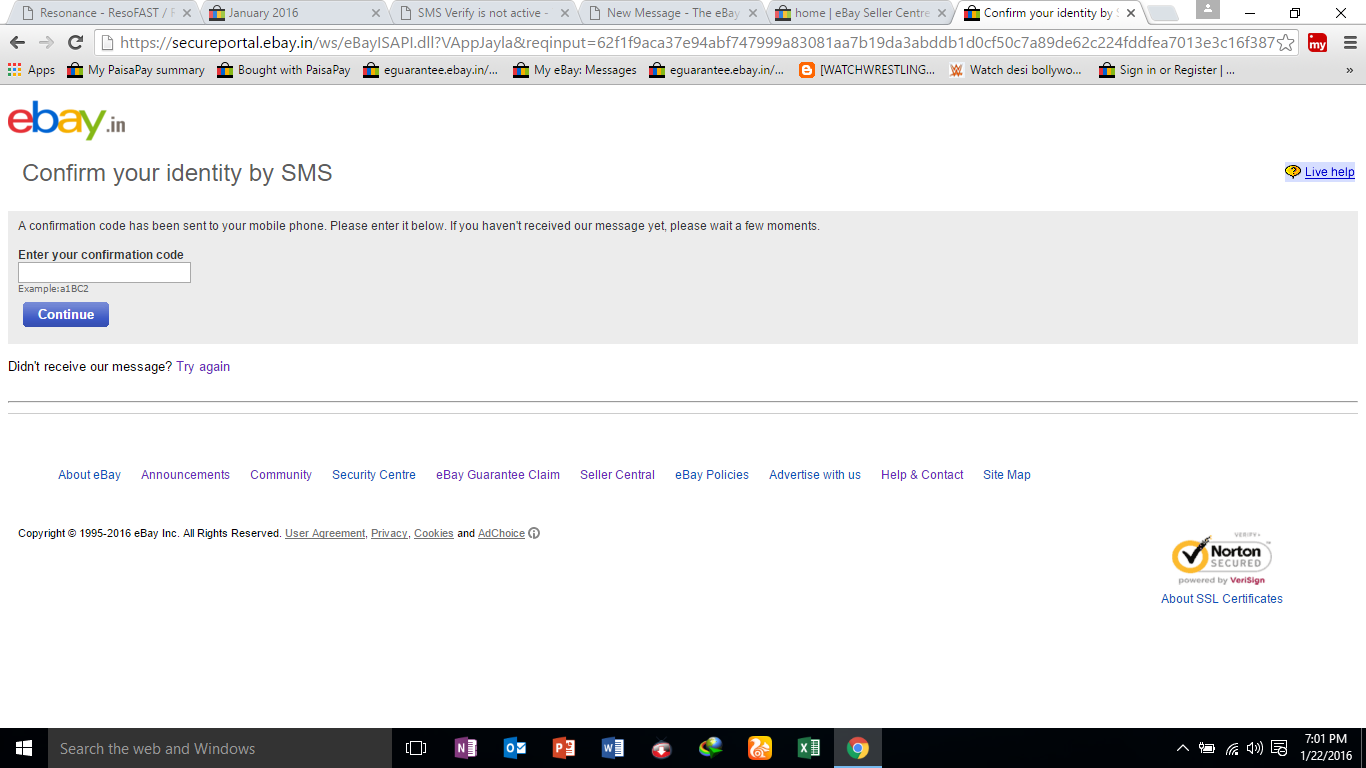
Task: Open UC Browser from the taskbar
Action: pos(760,748)
